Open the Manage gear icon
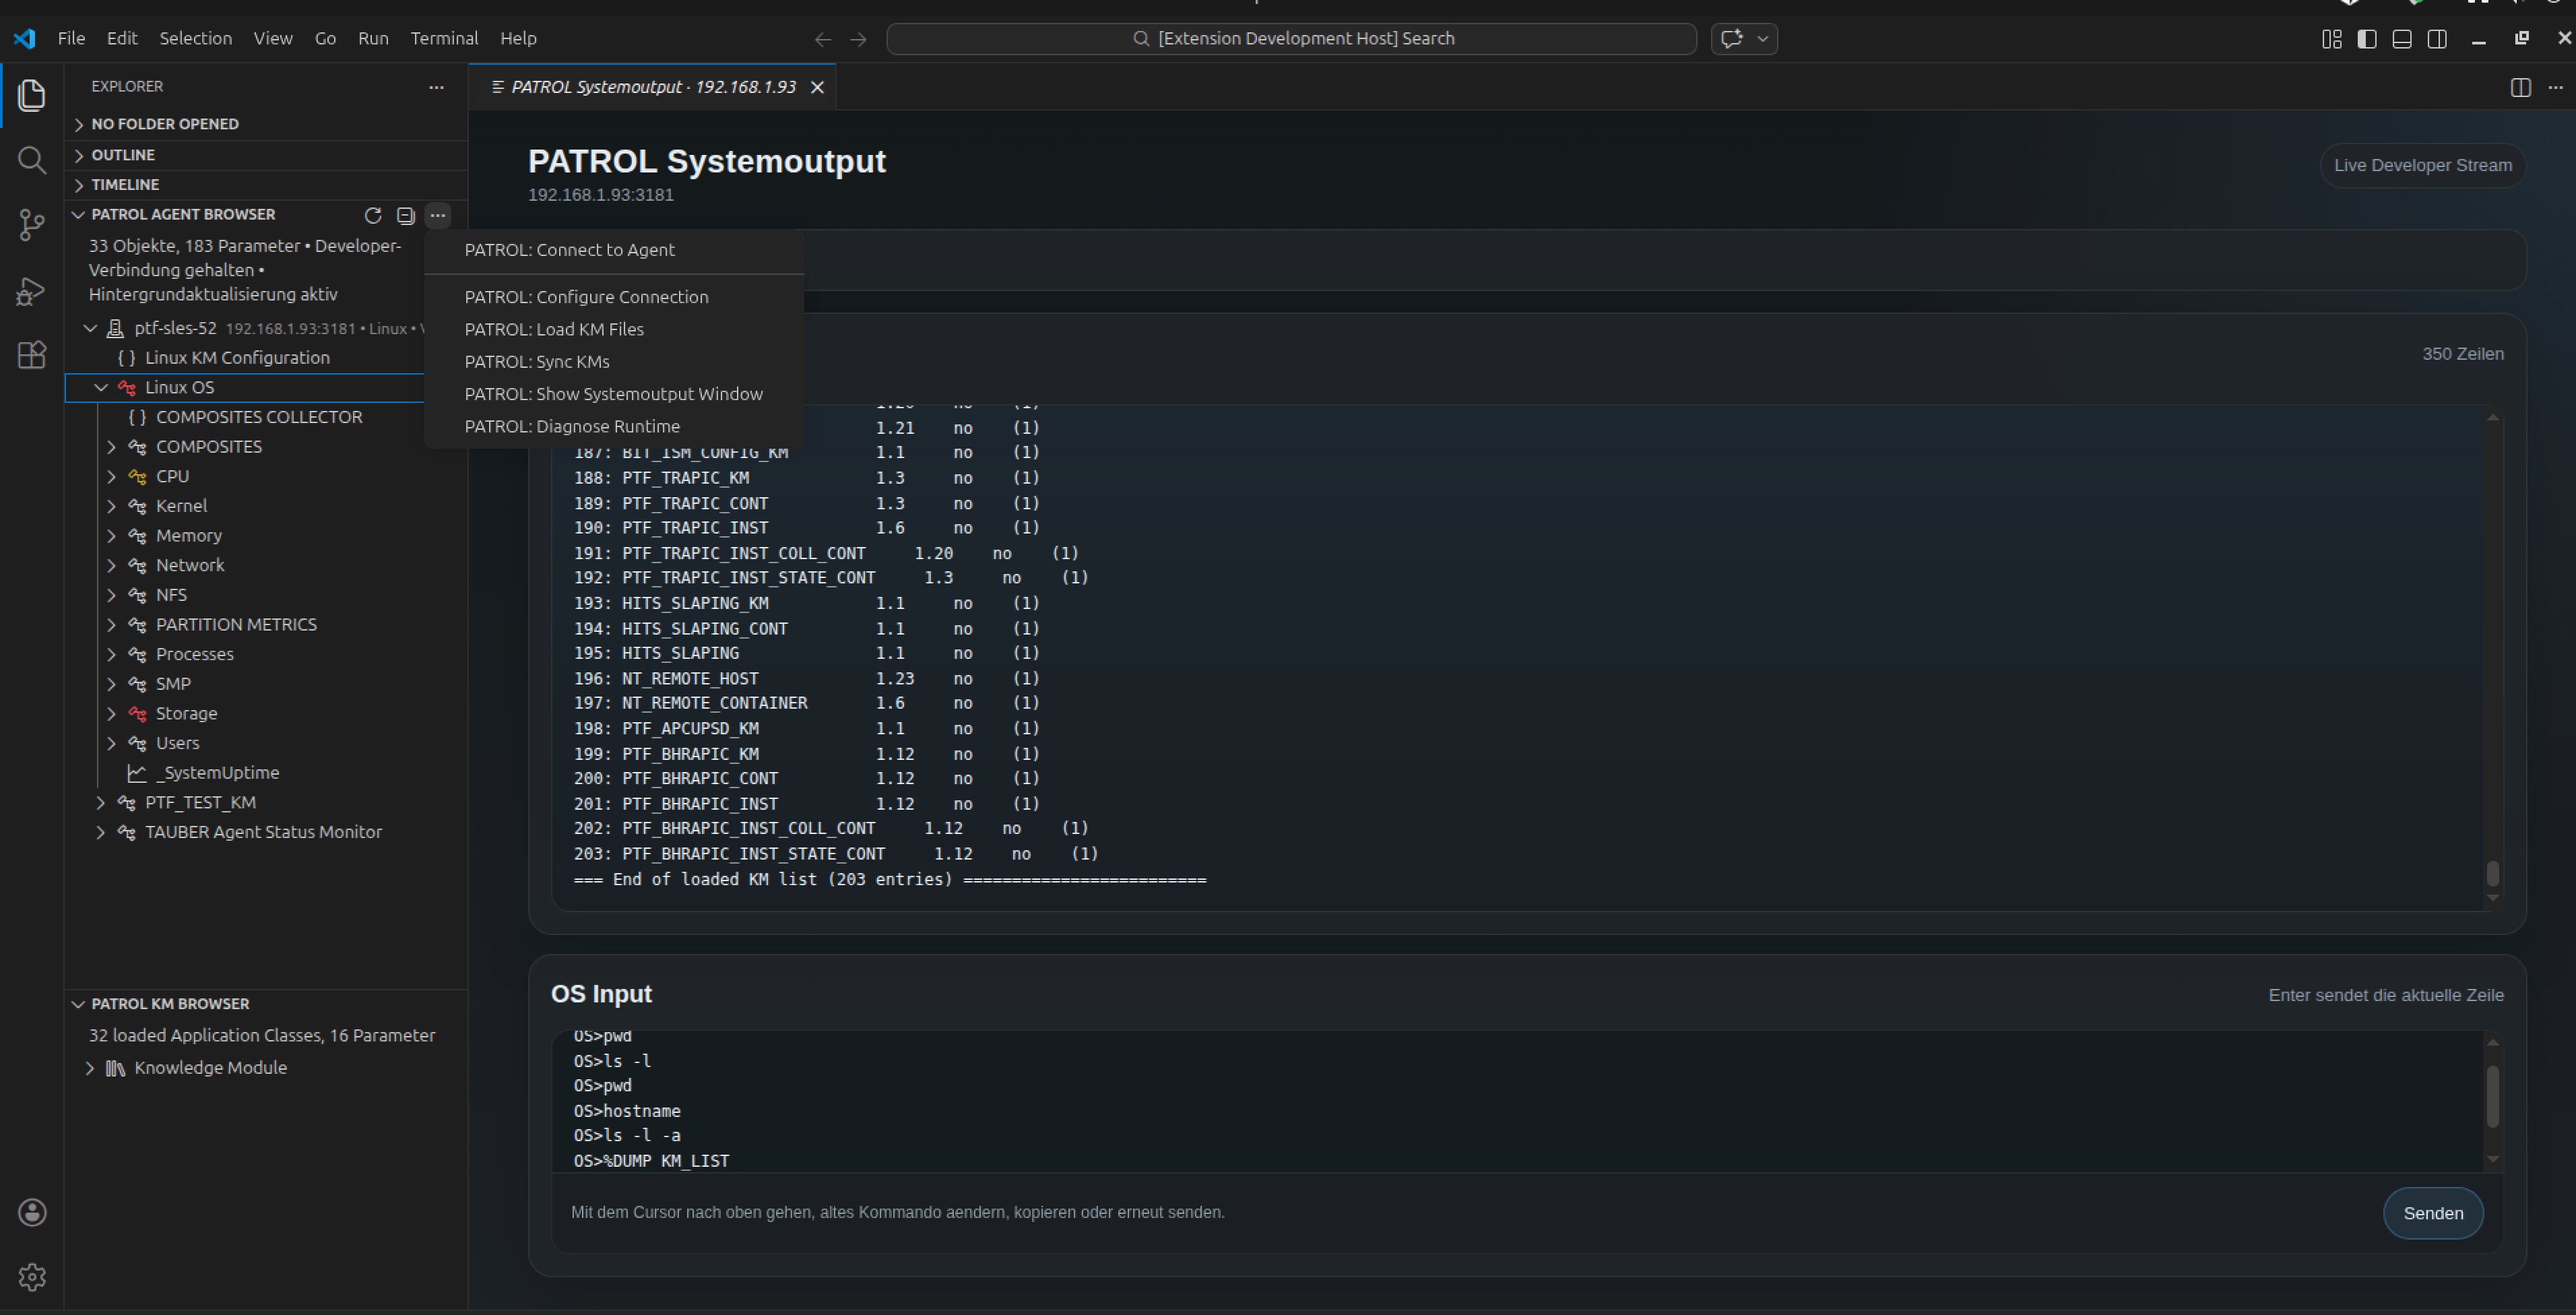 point(32,1277)
